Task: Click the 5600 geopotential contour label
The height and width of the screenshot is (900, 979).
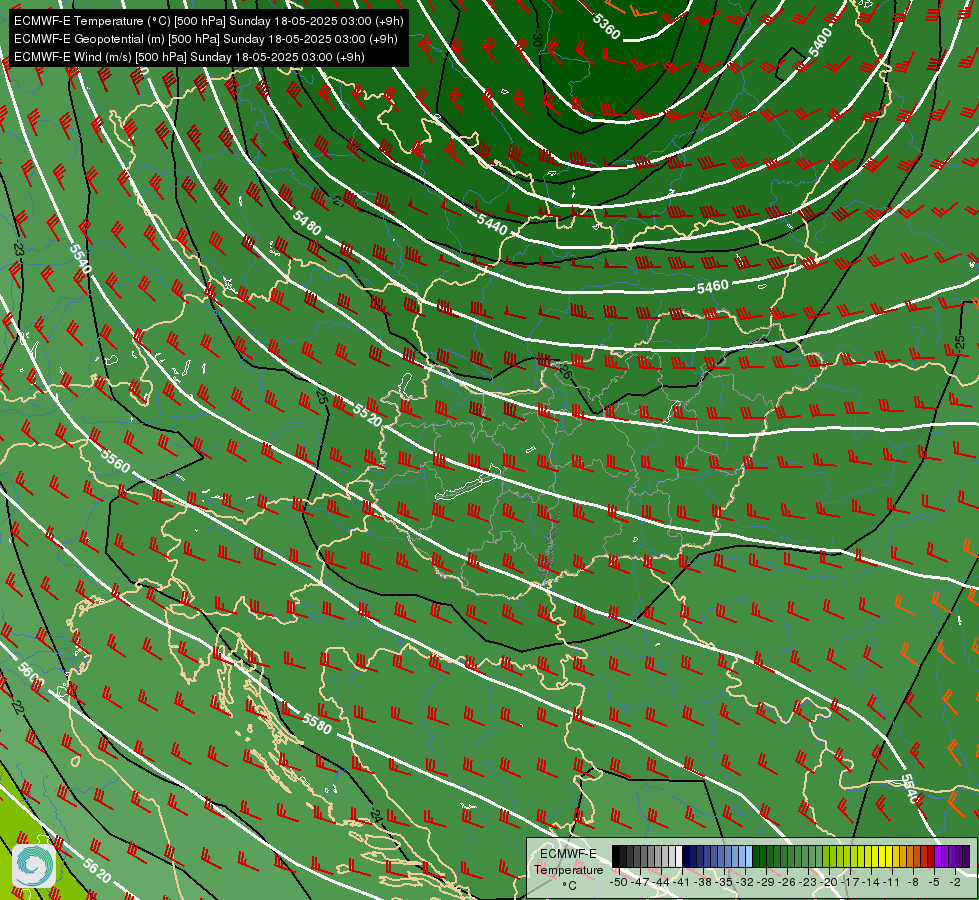Action: (31, 673)
